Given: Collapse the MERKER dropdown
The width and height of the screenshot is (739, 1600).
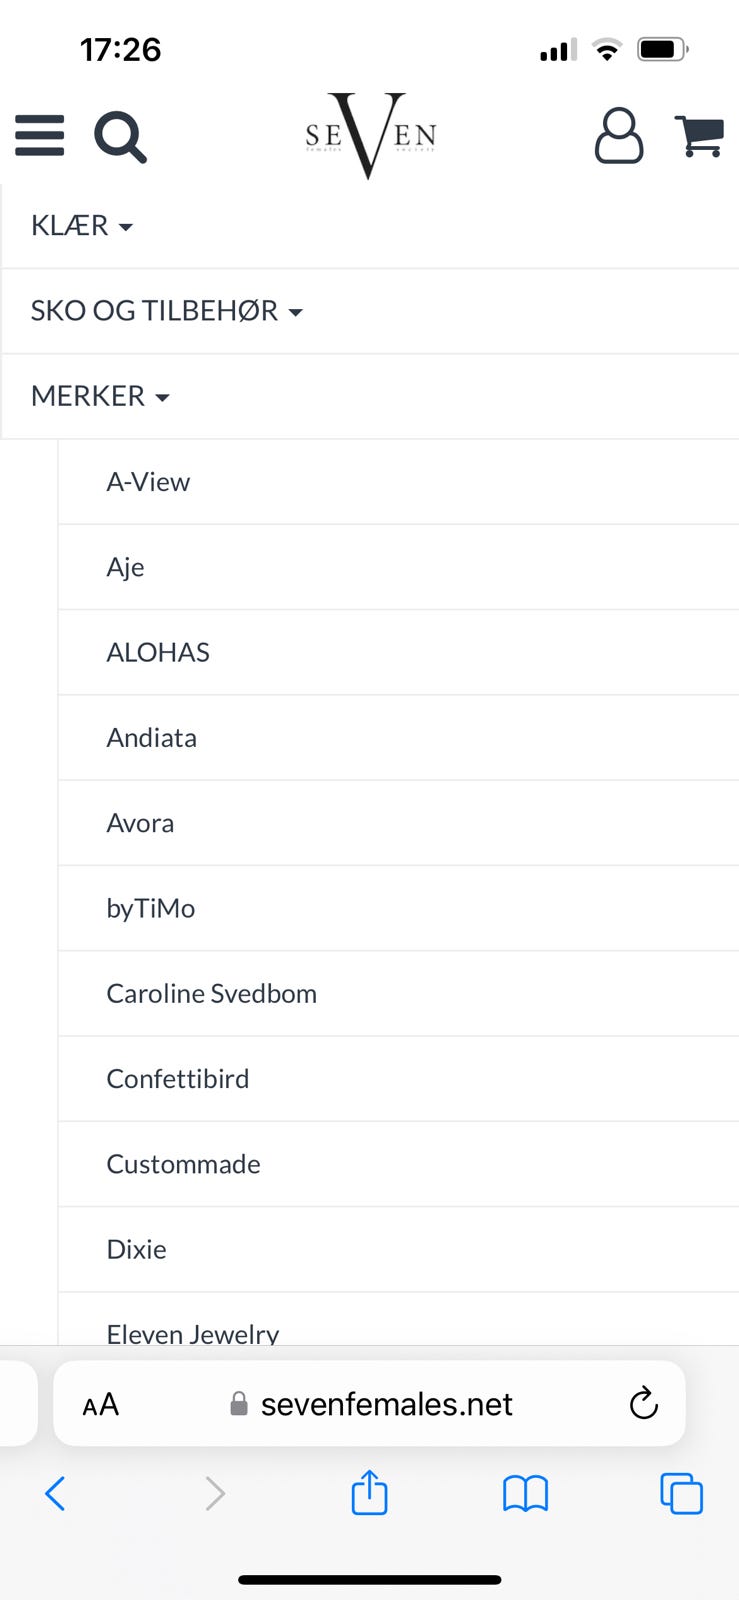Looking at the screenshot, I should click(100, 396).
